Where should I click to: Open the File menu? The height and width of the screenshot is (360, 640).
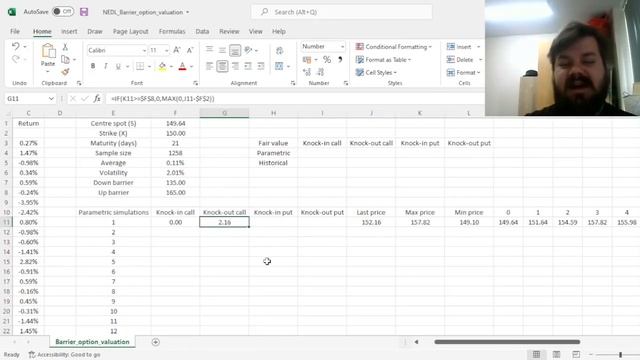click(x=15, y=31)
